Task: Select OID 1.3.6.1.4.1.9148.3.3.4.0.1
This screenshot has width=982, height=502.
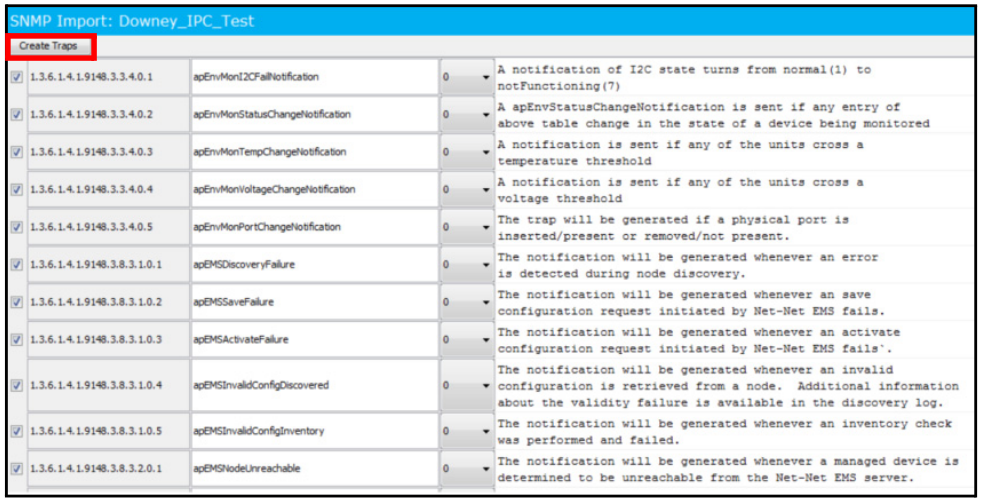Action: (108, 77)
